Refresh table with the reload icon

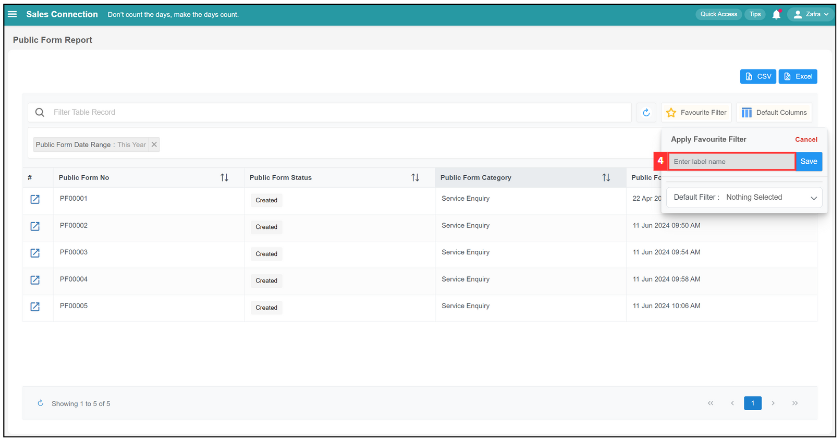646,112
